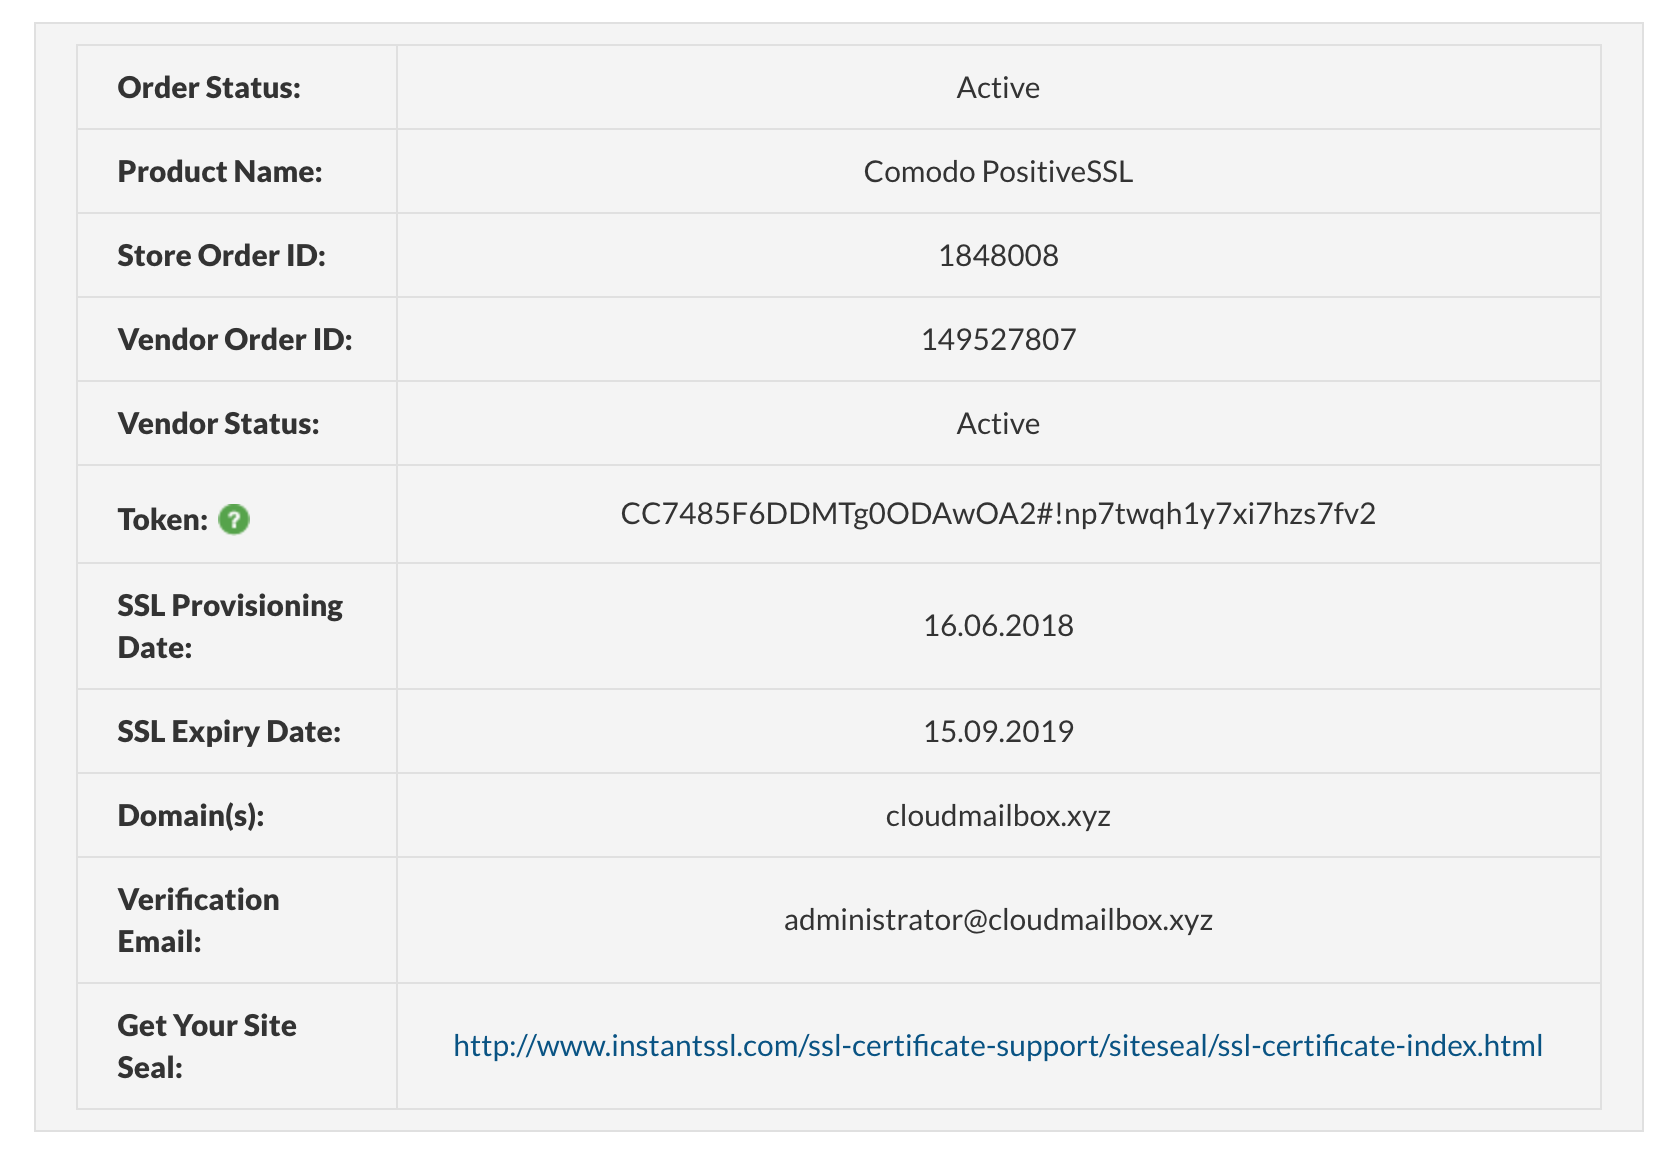The image size is (1678, 1154).
Task: Click the Vendor Order ID number 149527807
Action: (998, 340)
